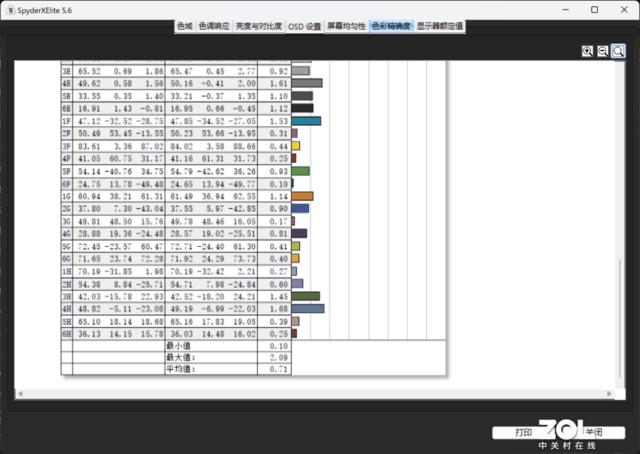The height and width of the screenshot is (454, 640).
Task: Click row label 5E
Action: pos(67,96)
